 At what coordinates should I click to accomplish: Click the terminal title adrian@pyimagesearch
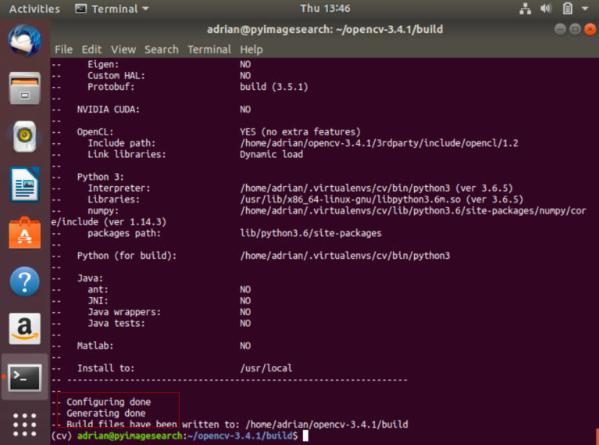click(325, 29)
